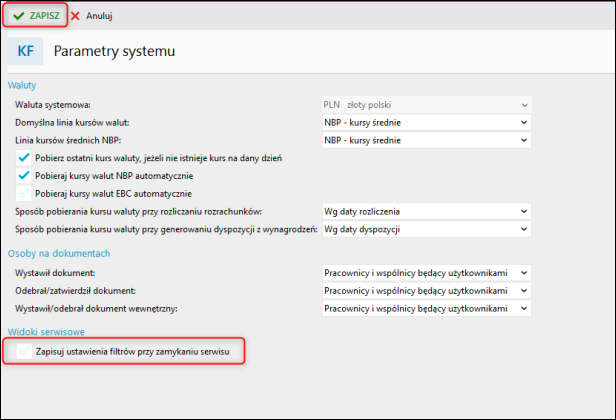Click the 'Waluty' section header
Screen dimensions: 616x420
point(22,85)
